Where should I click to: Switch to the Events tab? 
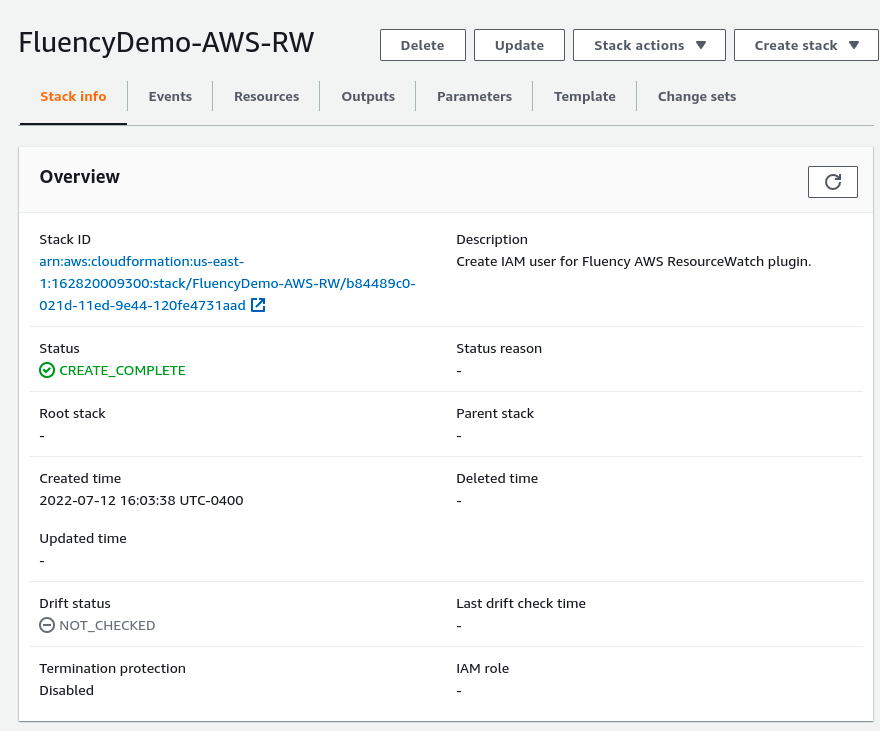[x=170, y=96]
